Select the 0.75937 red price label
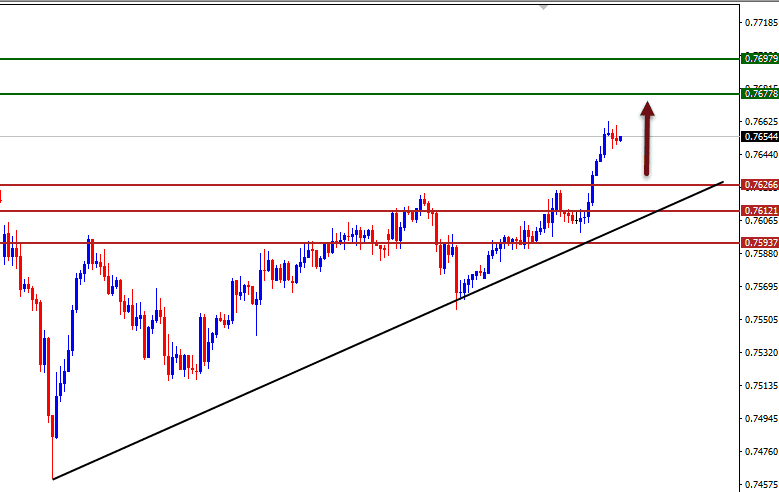This screenshot has width=779, height=492. click(759, 243)
